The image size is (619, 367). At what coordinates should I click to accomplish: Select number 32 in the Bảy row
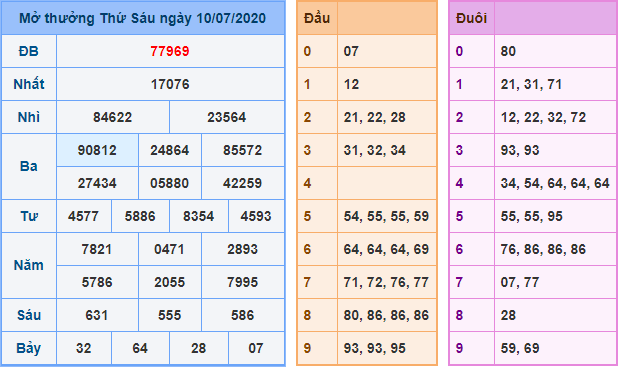click(84, 348)
